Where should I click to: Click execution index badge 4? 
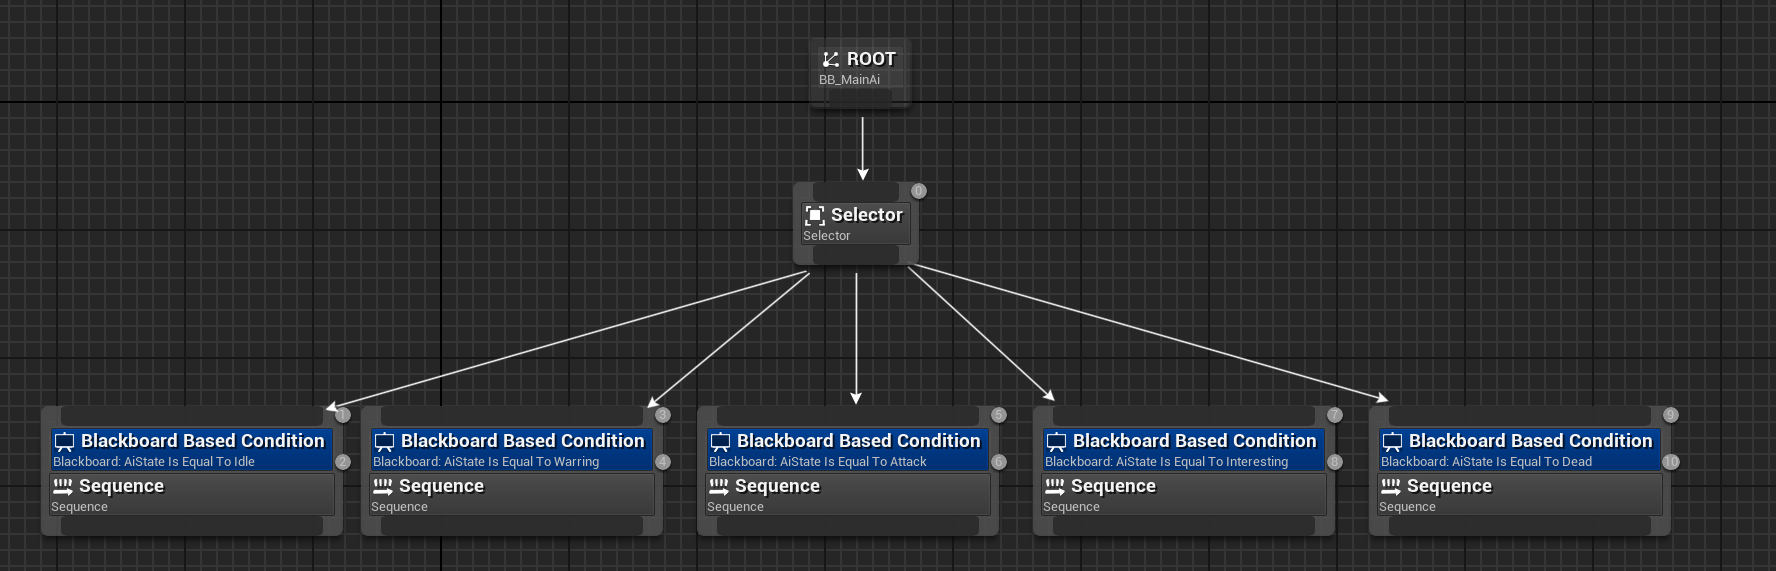tap(663, 462)
